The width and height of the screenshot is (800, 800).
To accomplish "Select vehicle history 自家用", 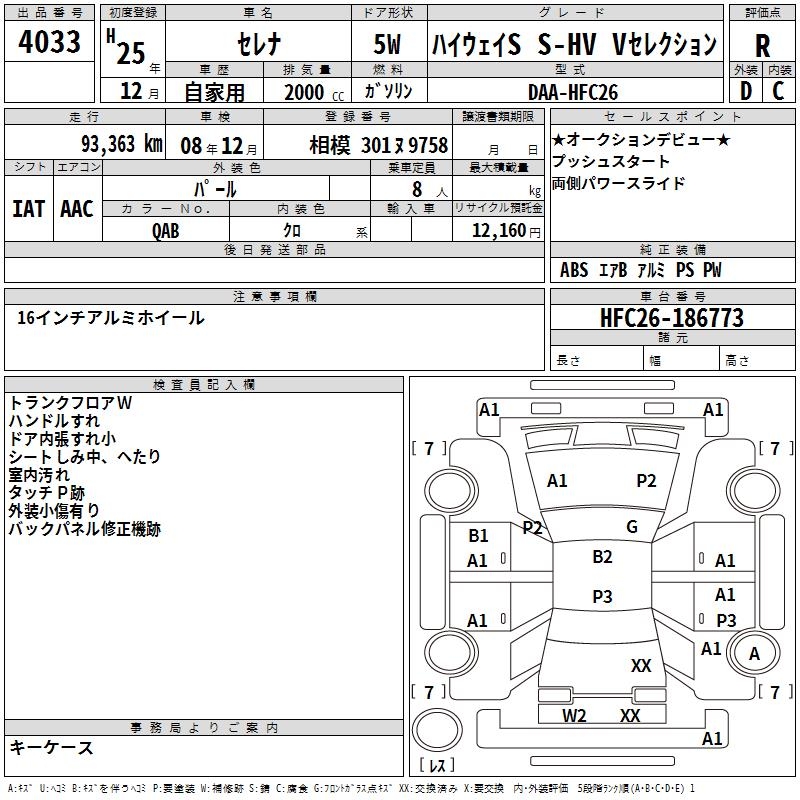I will point(214,92).
